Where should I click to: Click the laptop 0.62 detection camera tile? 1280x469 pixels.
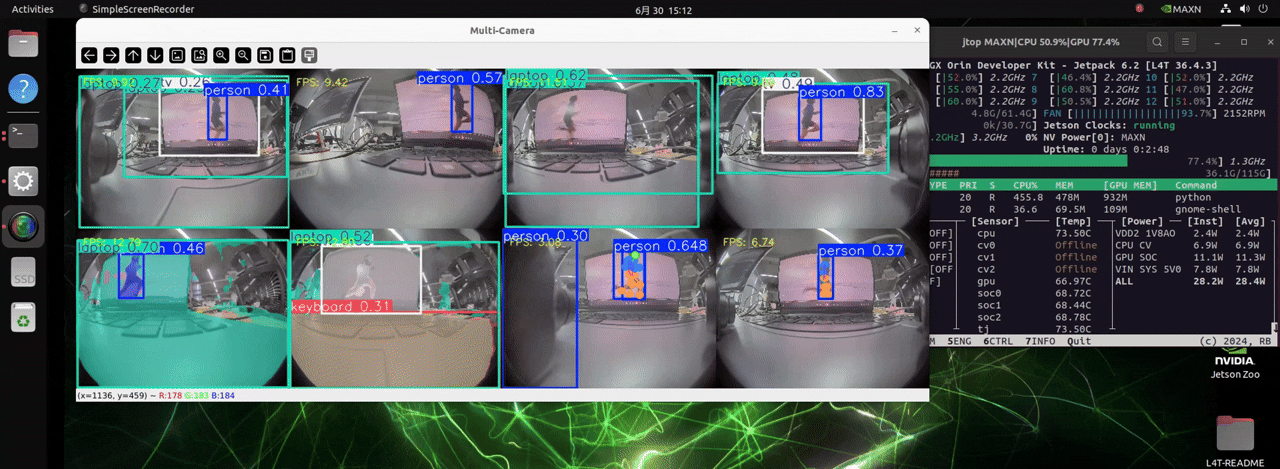click(x=608, y=150)
